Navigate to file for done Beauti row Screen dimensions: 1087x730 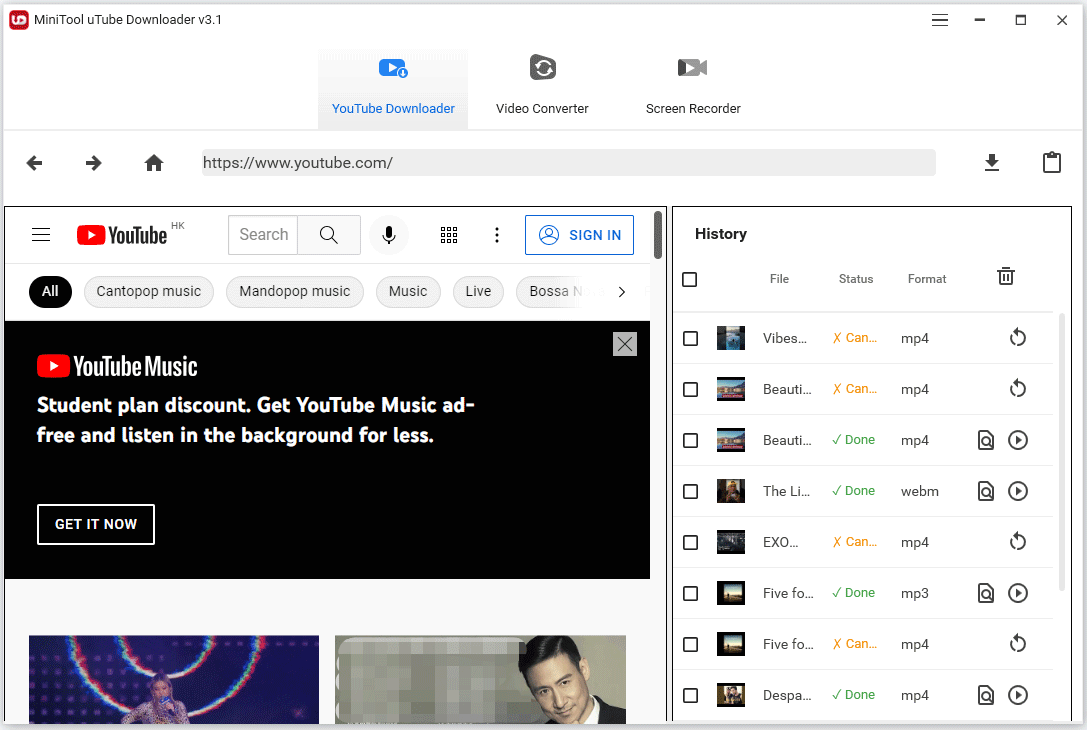coord(985,440)
